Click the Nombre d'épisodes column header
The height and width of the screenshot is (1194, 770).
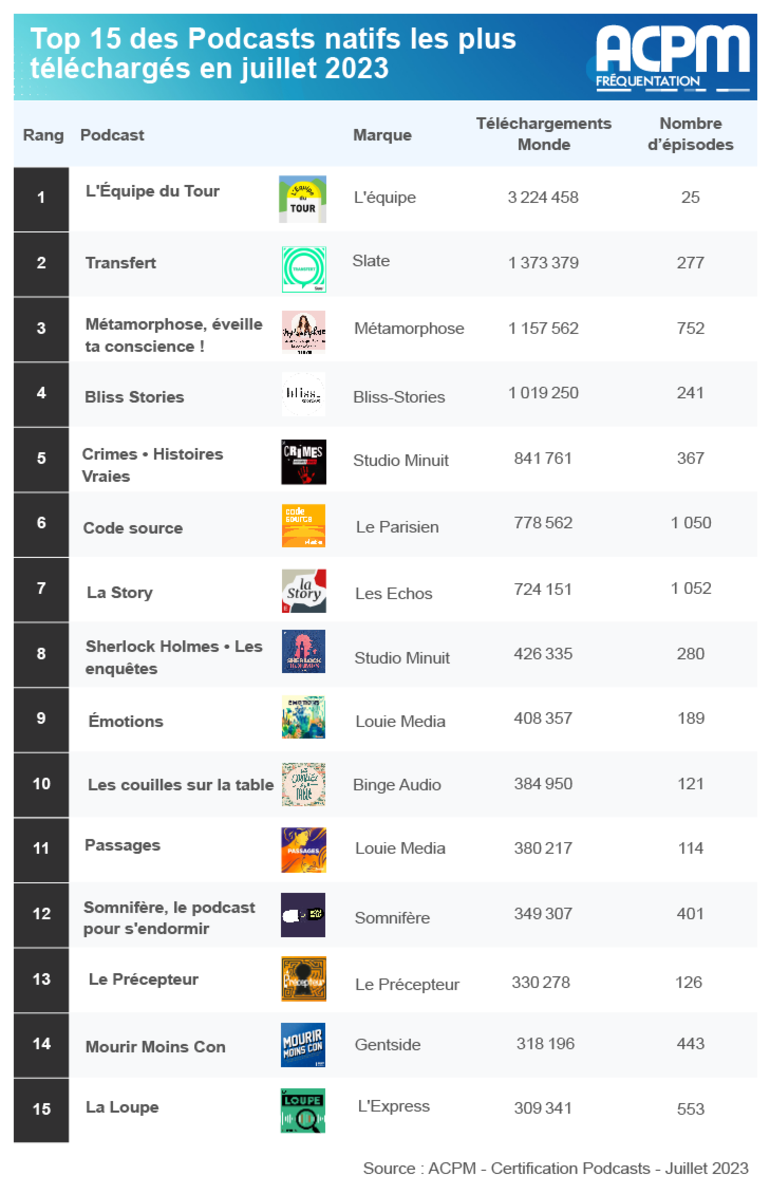(x=691, y=134)
